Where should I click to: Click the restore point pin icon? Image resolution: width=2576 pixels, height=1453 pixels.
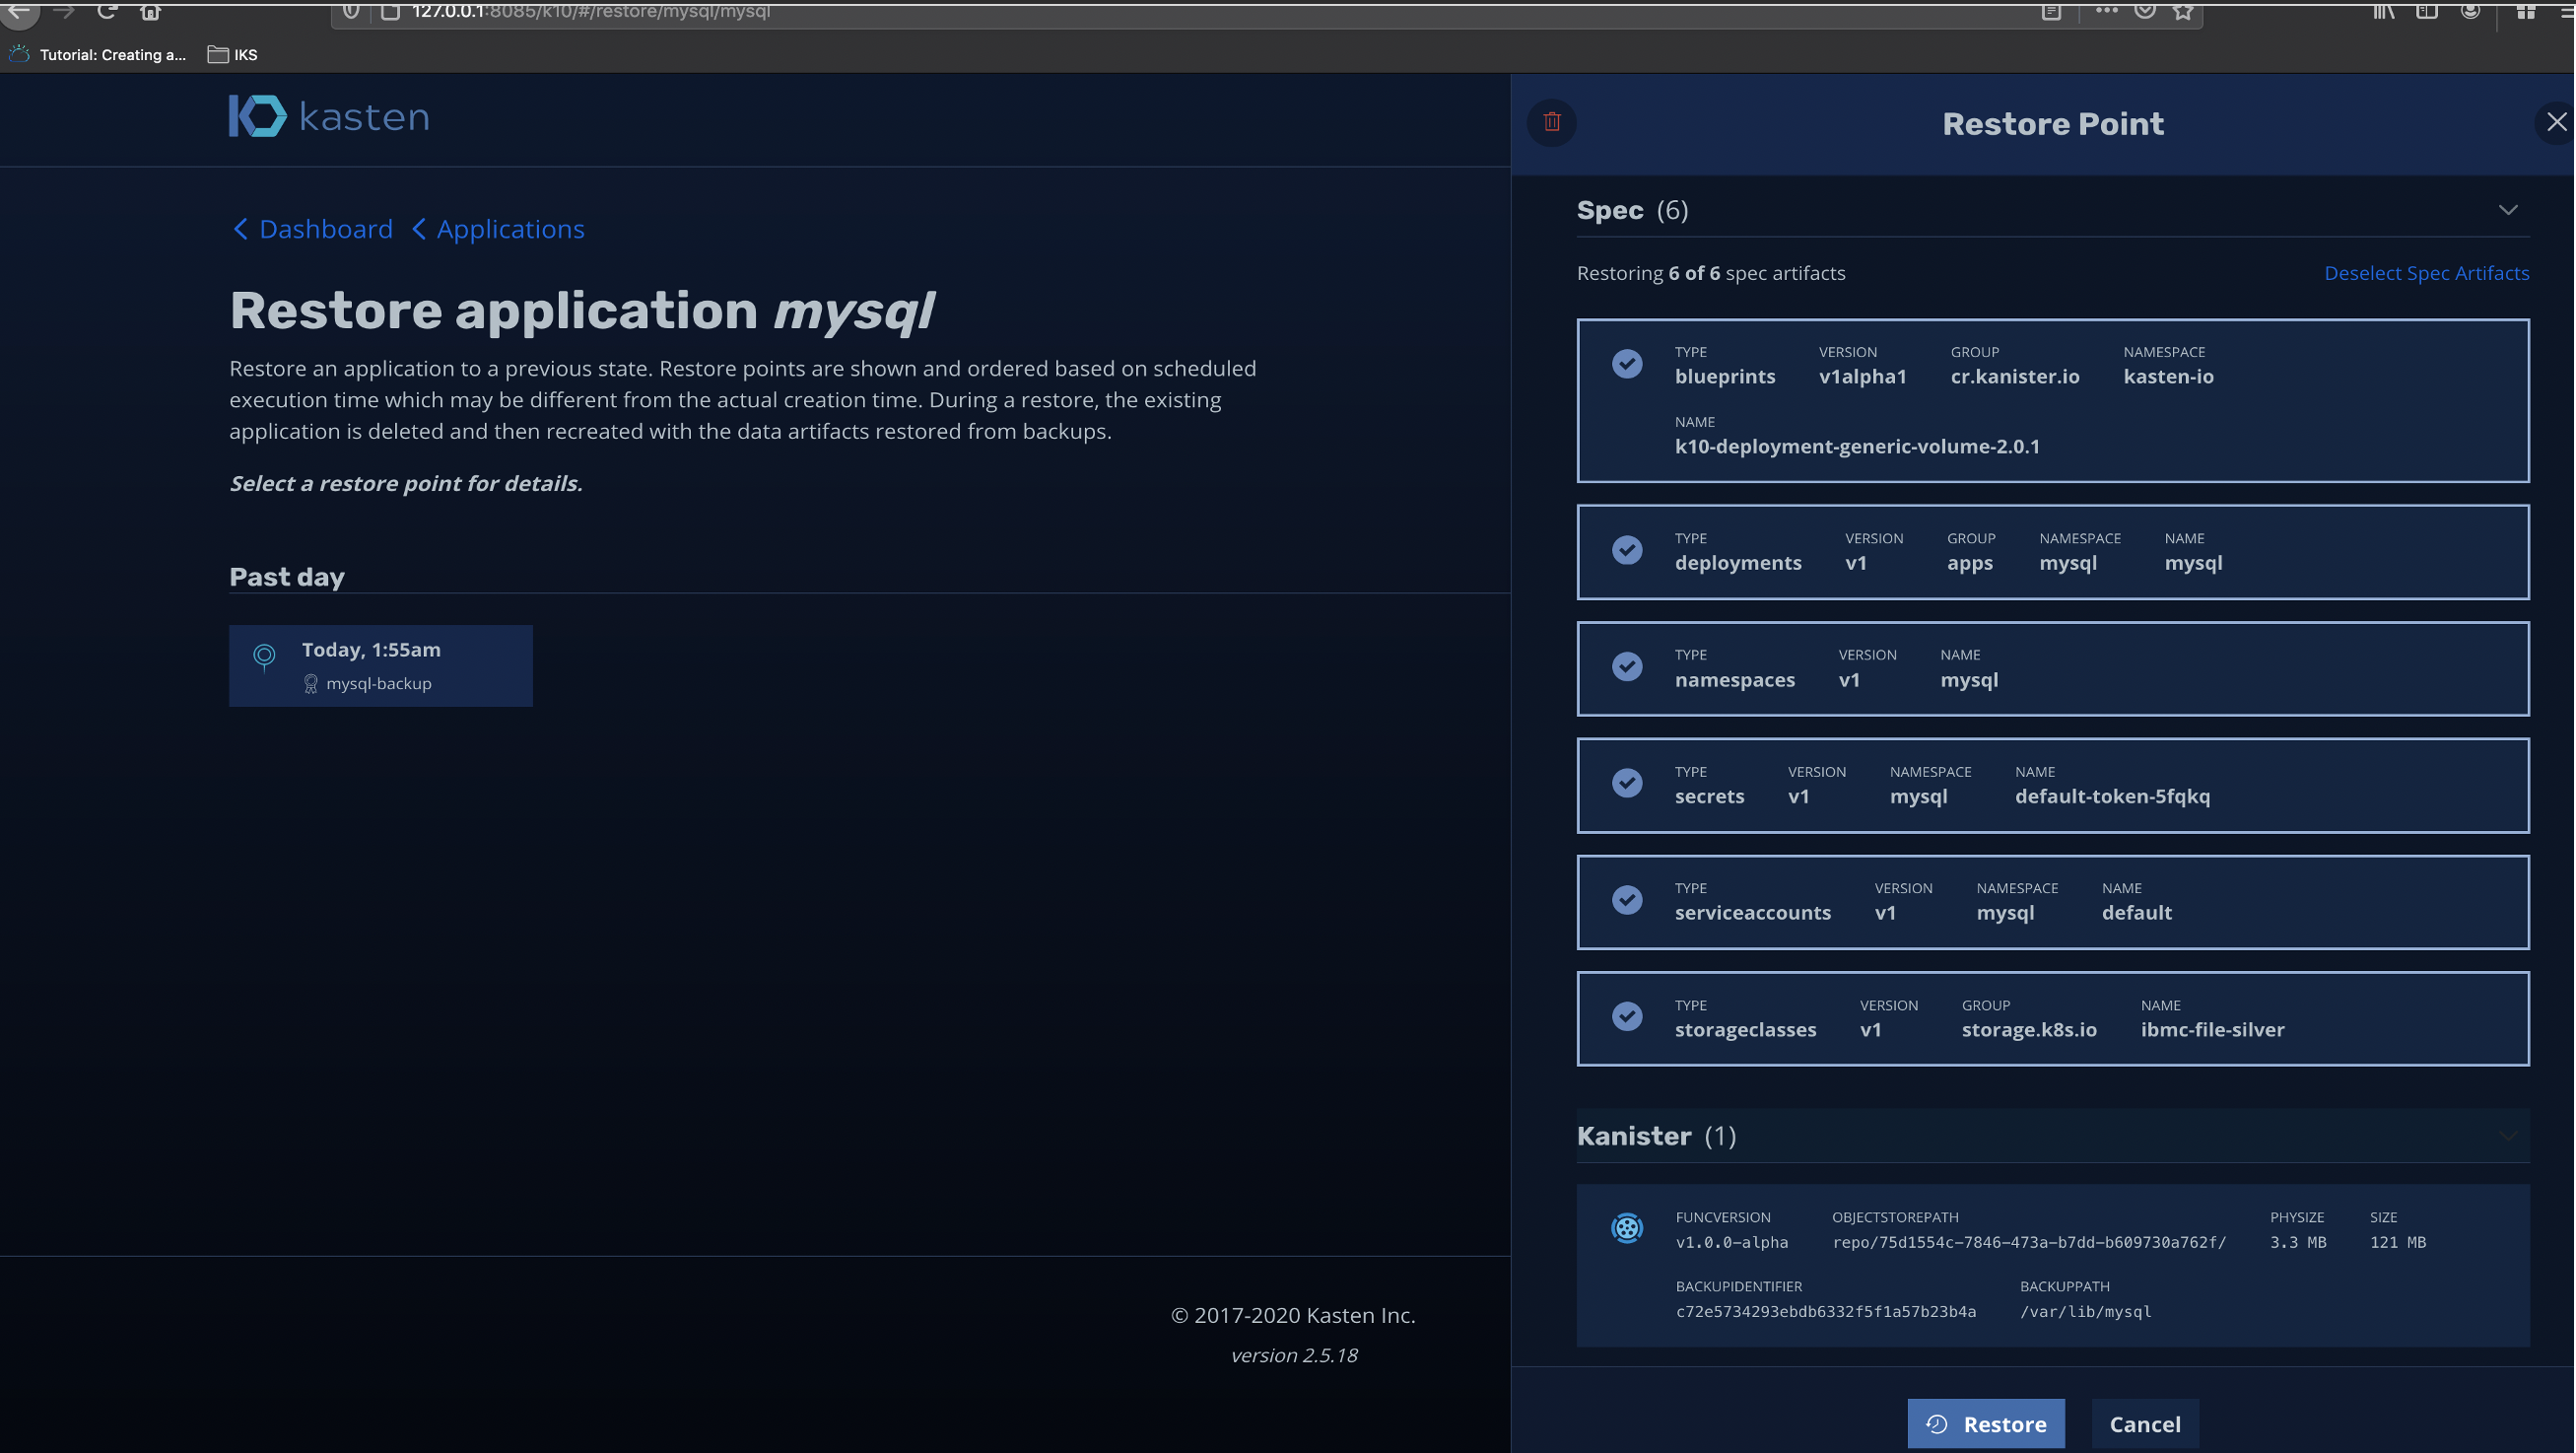point(264,656)
